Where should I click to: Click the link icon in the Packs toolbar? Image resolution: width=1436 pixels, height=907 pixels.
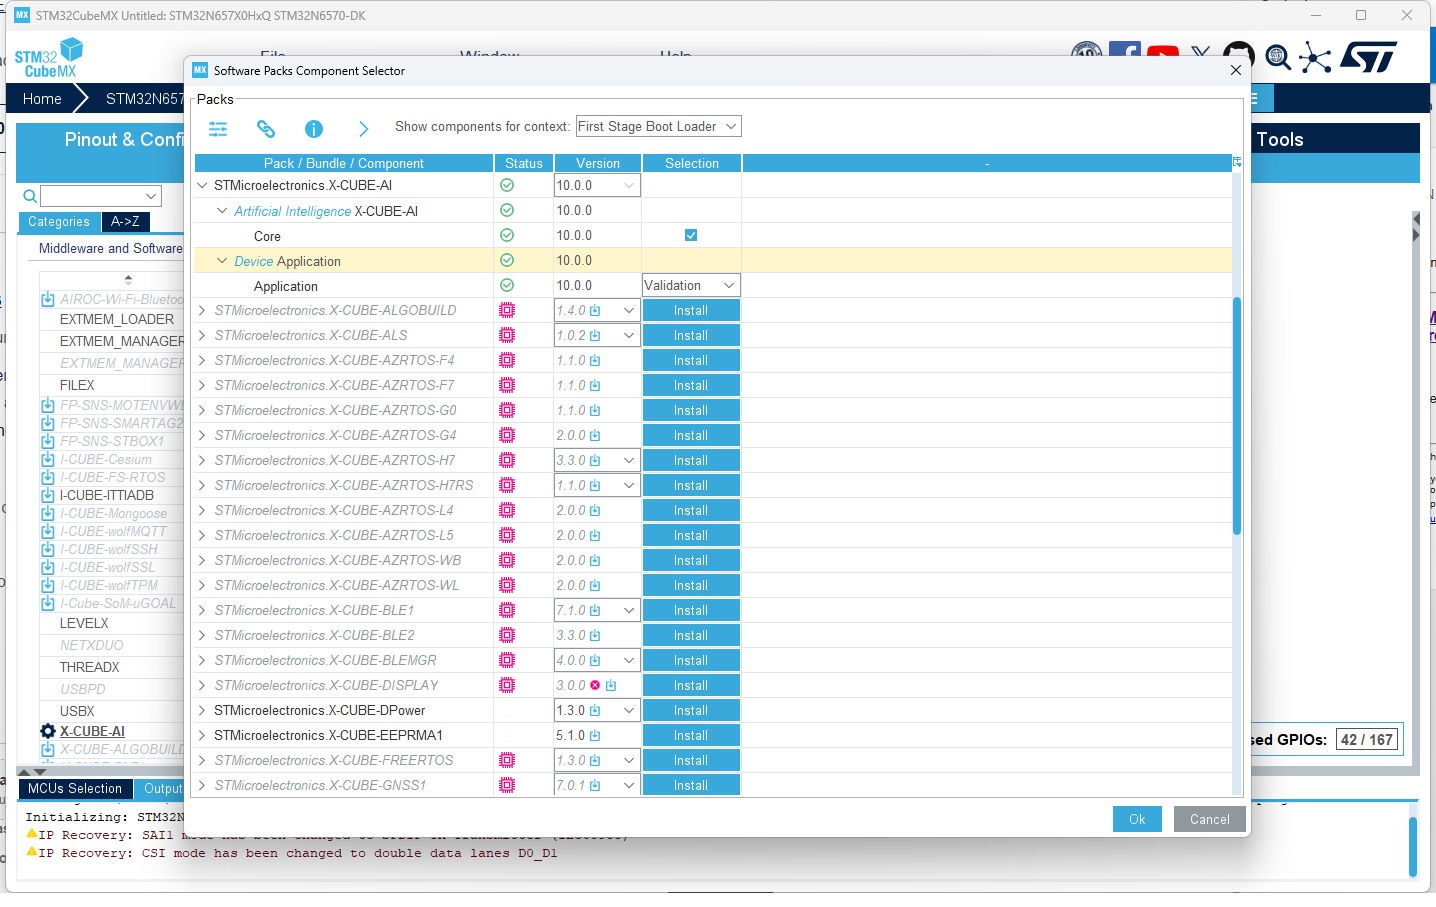pos(266,129)
